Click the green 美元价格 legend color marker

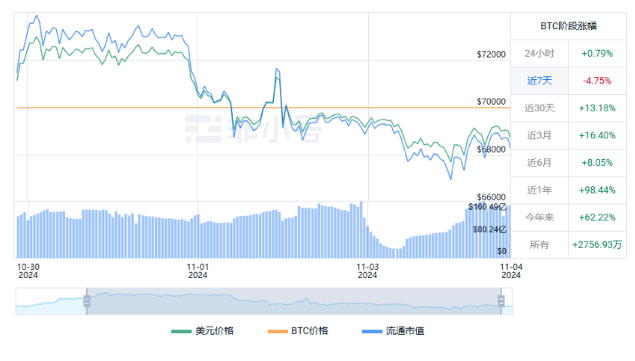181,331
